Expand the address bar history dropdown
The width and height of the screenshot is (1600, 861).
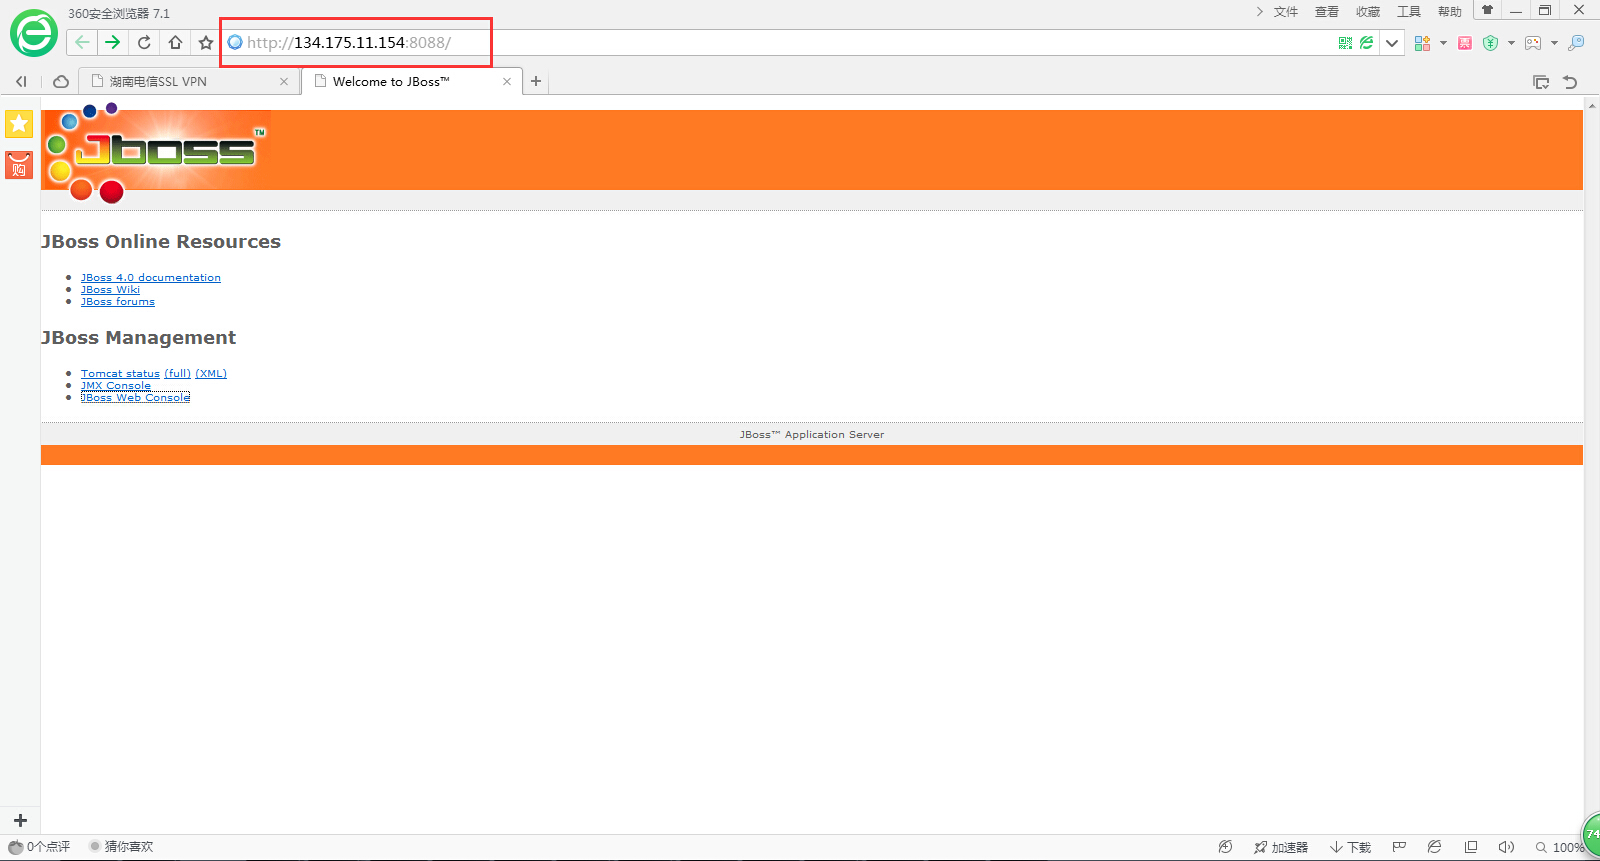(x=1392, y=43)
